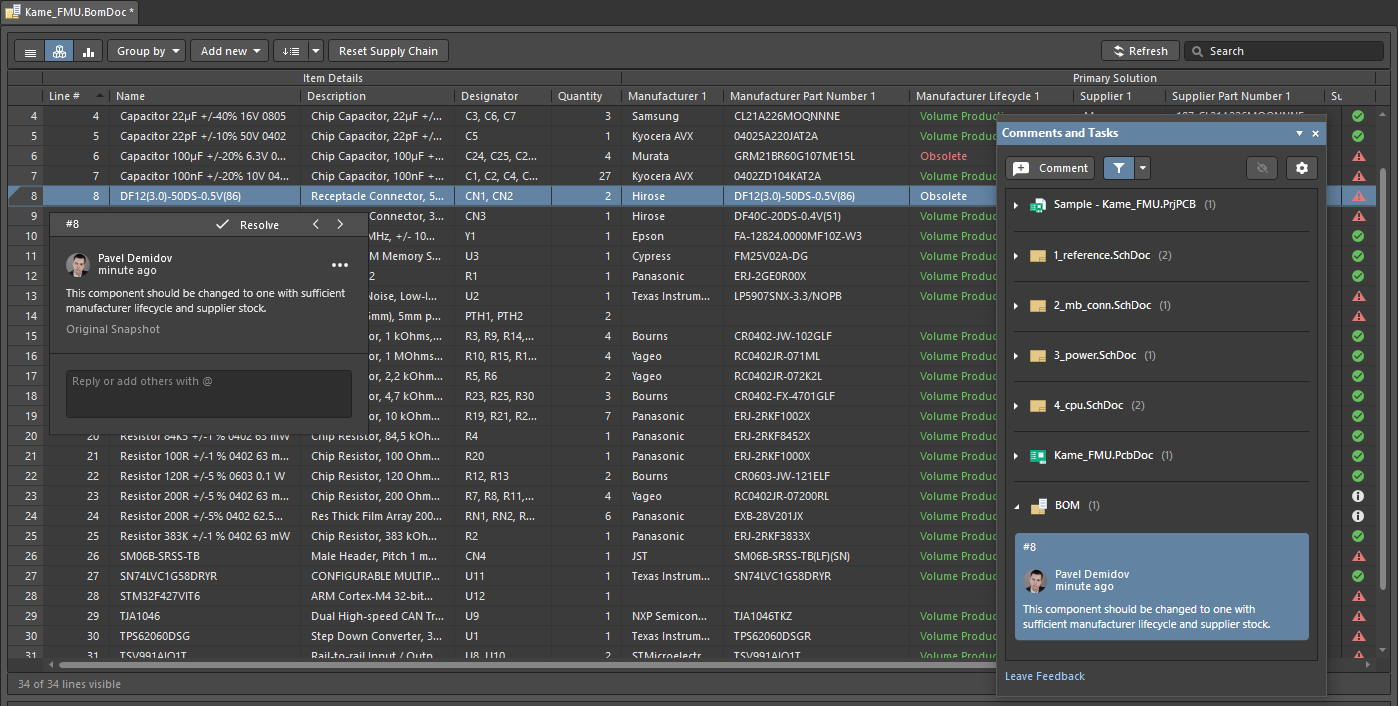Select the consolidated view icon in toolbar
1398x706 pixels.
(x=60, y=51)
